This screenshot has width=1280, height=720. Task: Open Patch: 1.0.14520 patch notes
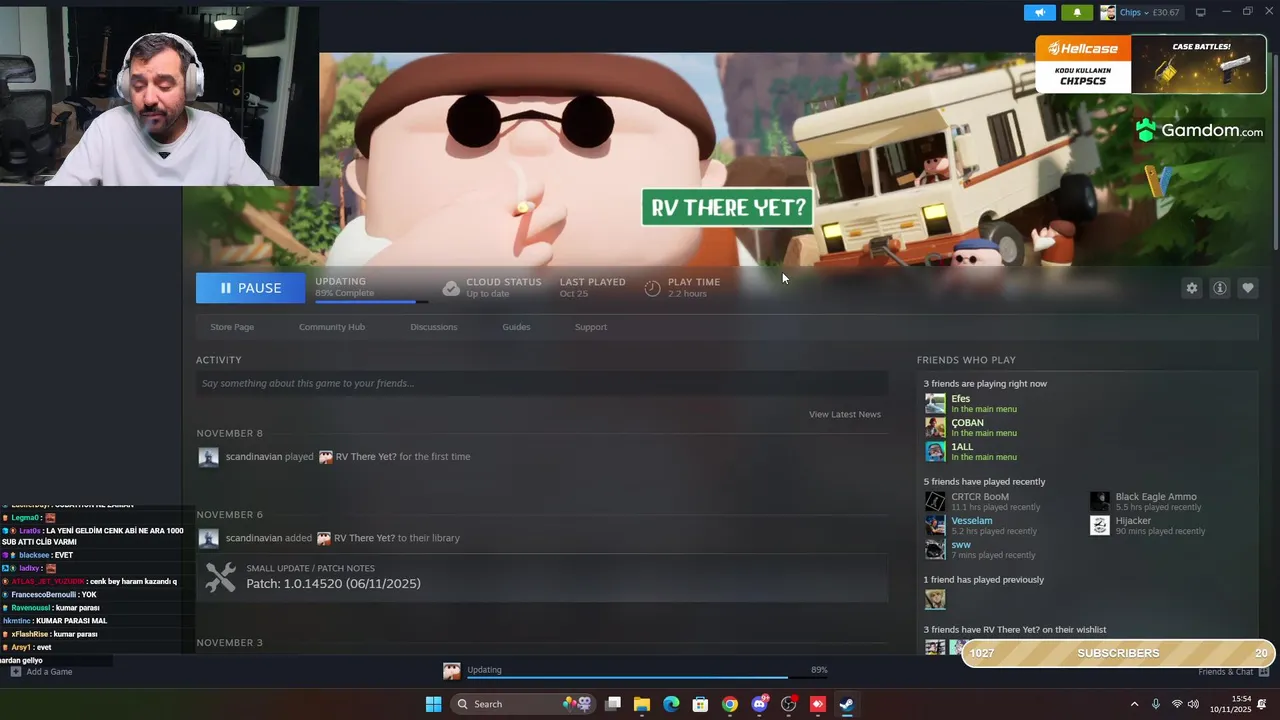[x=333, y=584]
